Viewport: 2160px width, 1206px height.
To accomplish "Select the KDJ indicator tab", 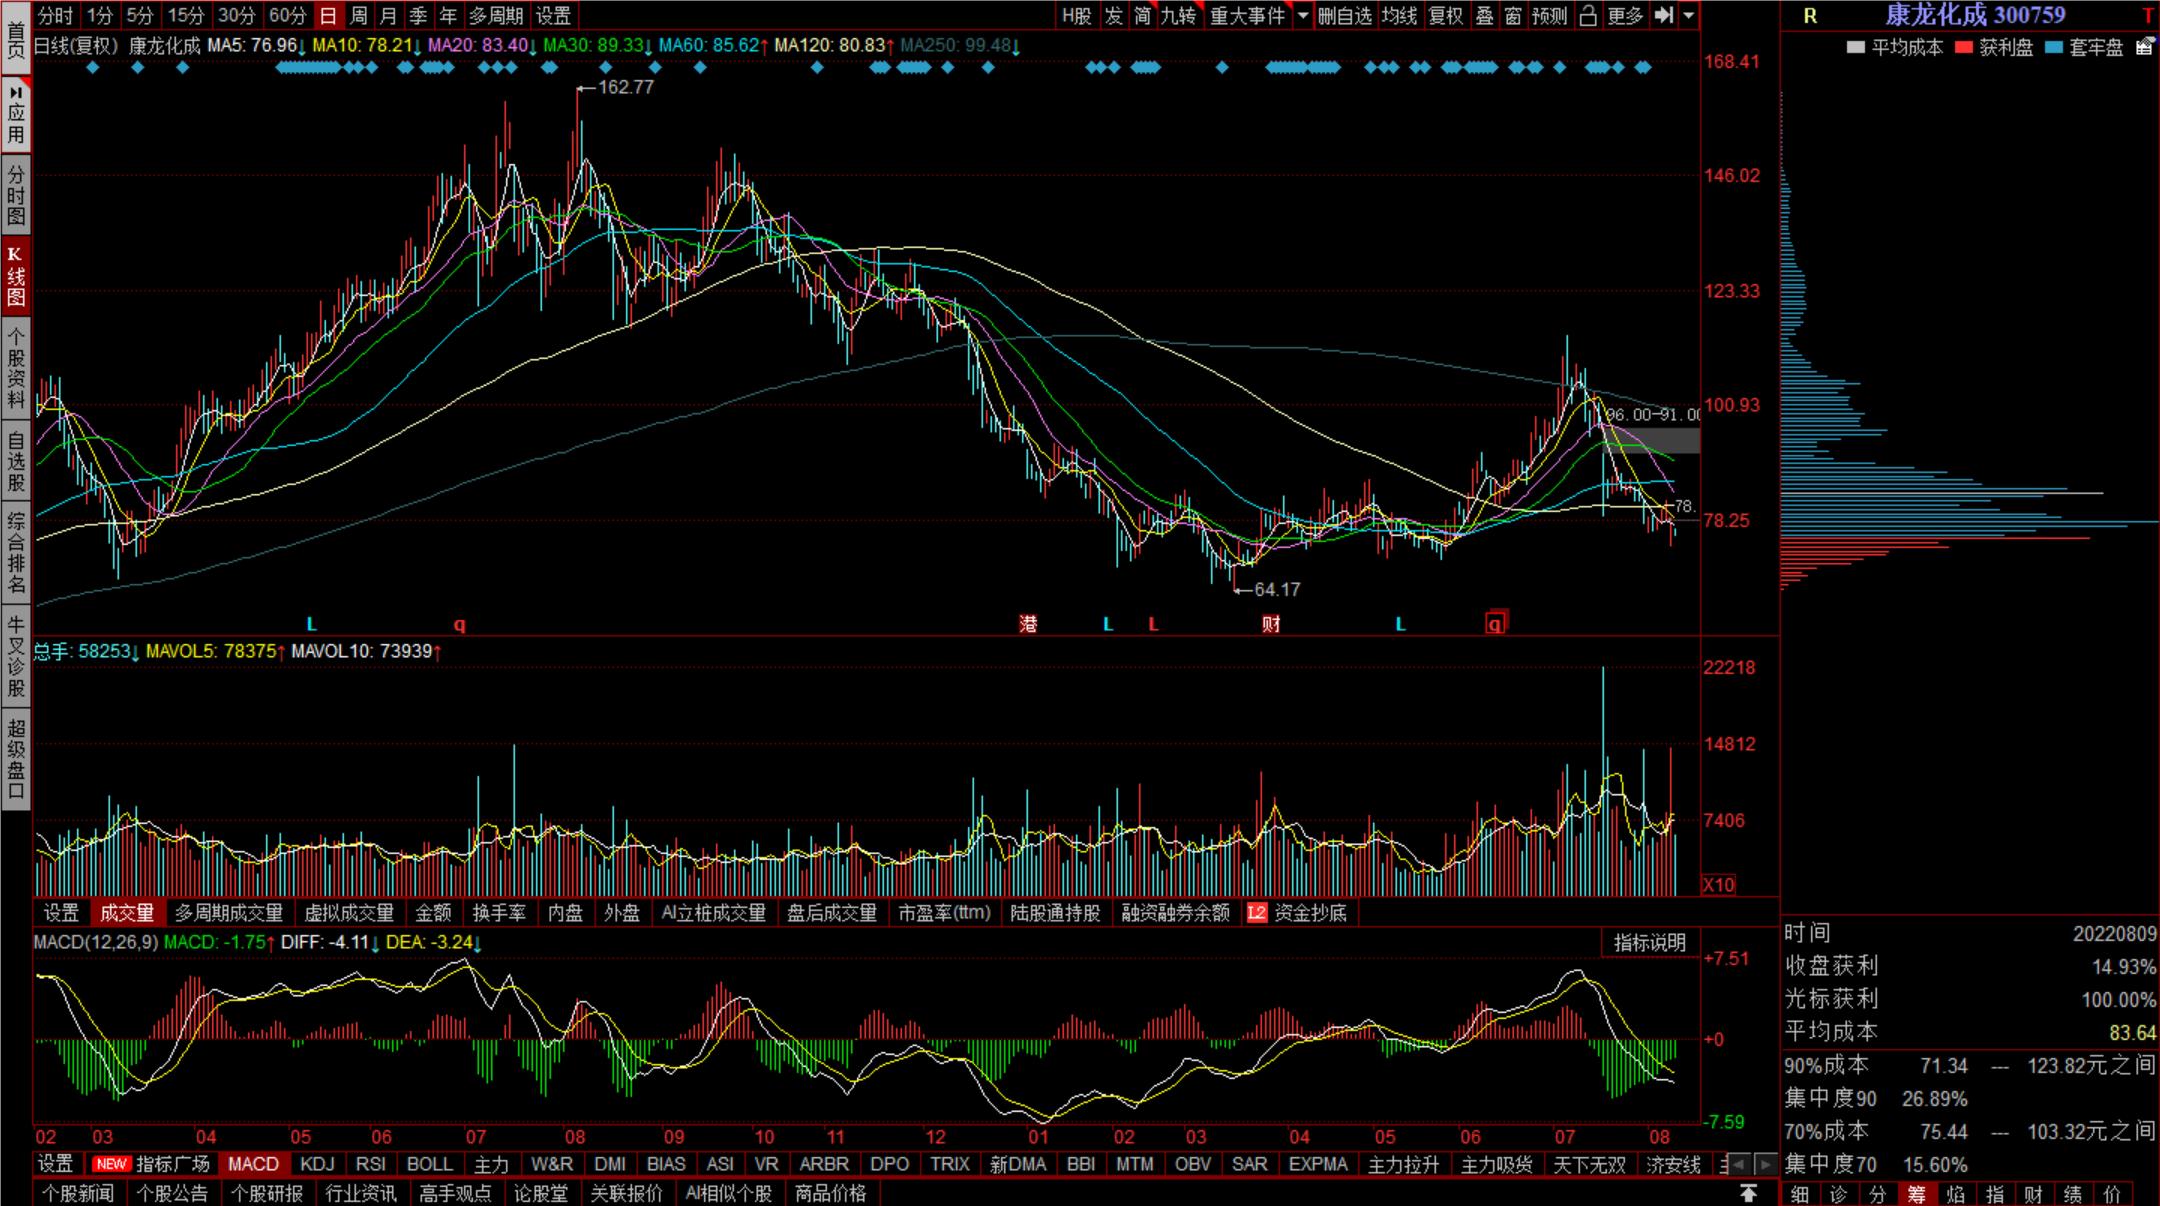I will 317,1164.
